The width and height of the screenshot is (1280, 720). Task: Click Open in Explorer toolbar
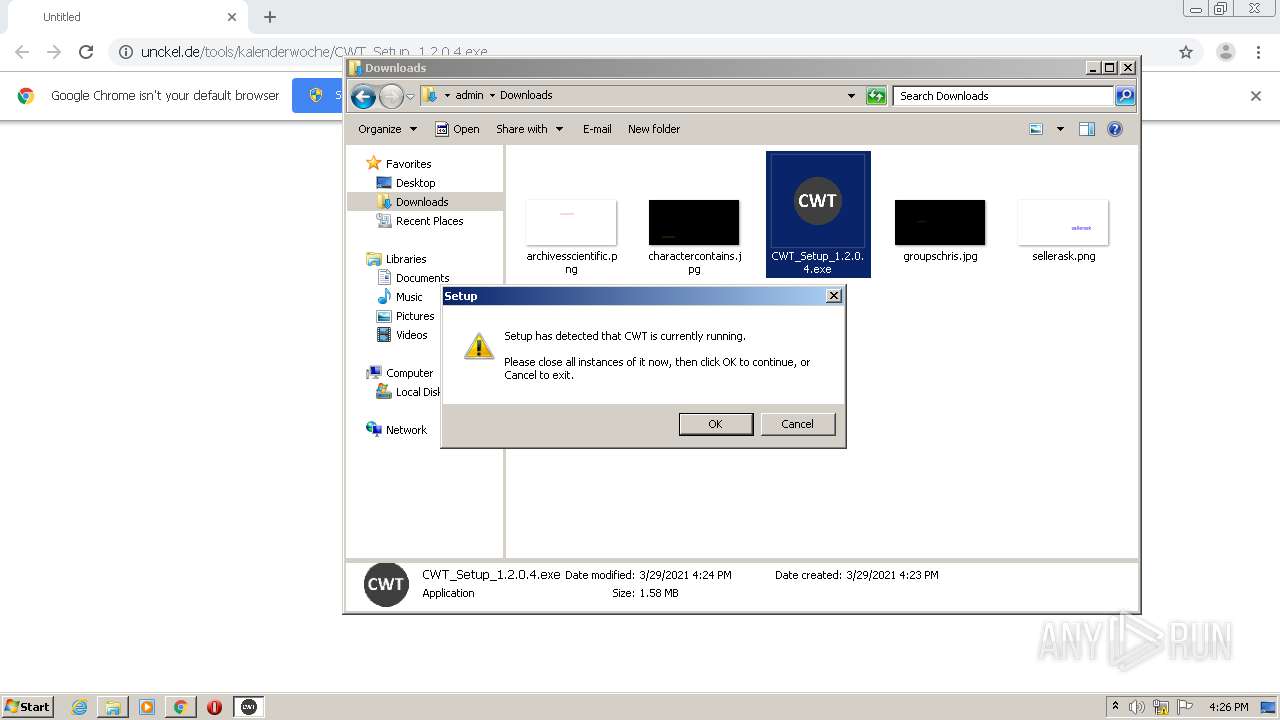457,129
